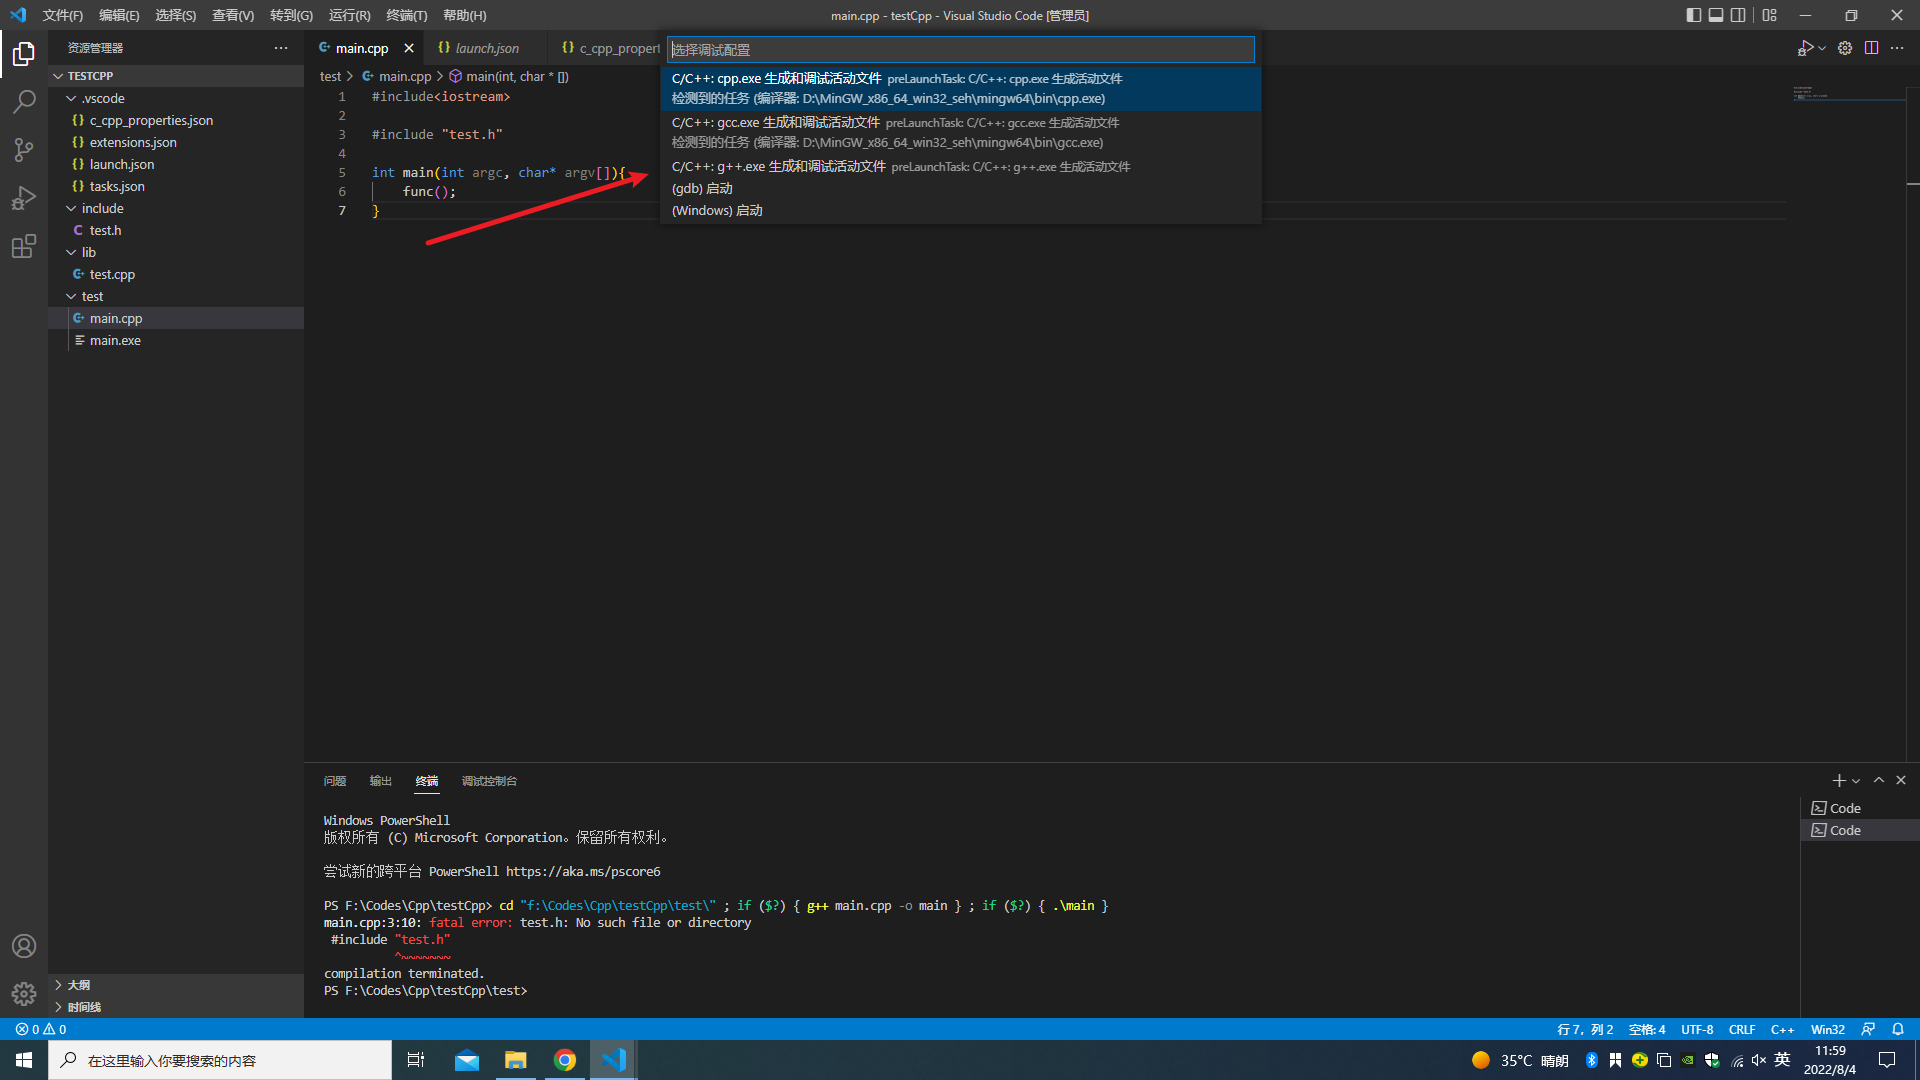This screenshot has height=1080, width=1920.
Task: Choose the (gdb) 启动 debug configuration
Action: coord(702,188)
